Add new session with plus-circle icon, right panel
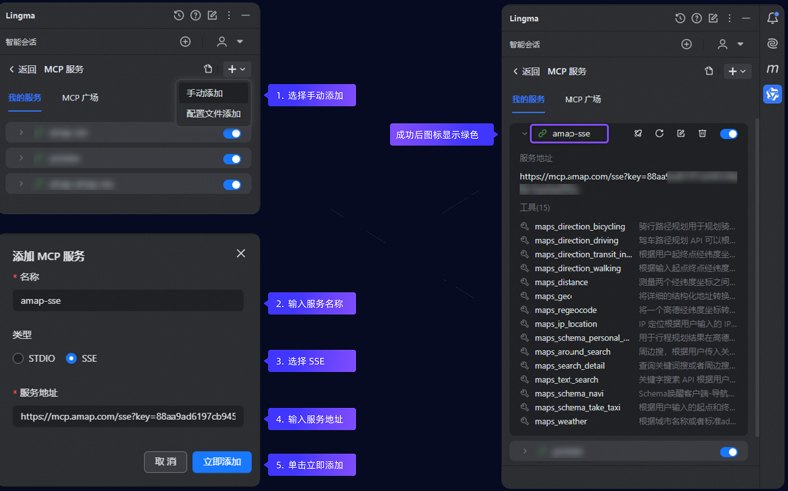The image size is (788, 491). coord(686,44)
